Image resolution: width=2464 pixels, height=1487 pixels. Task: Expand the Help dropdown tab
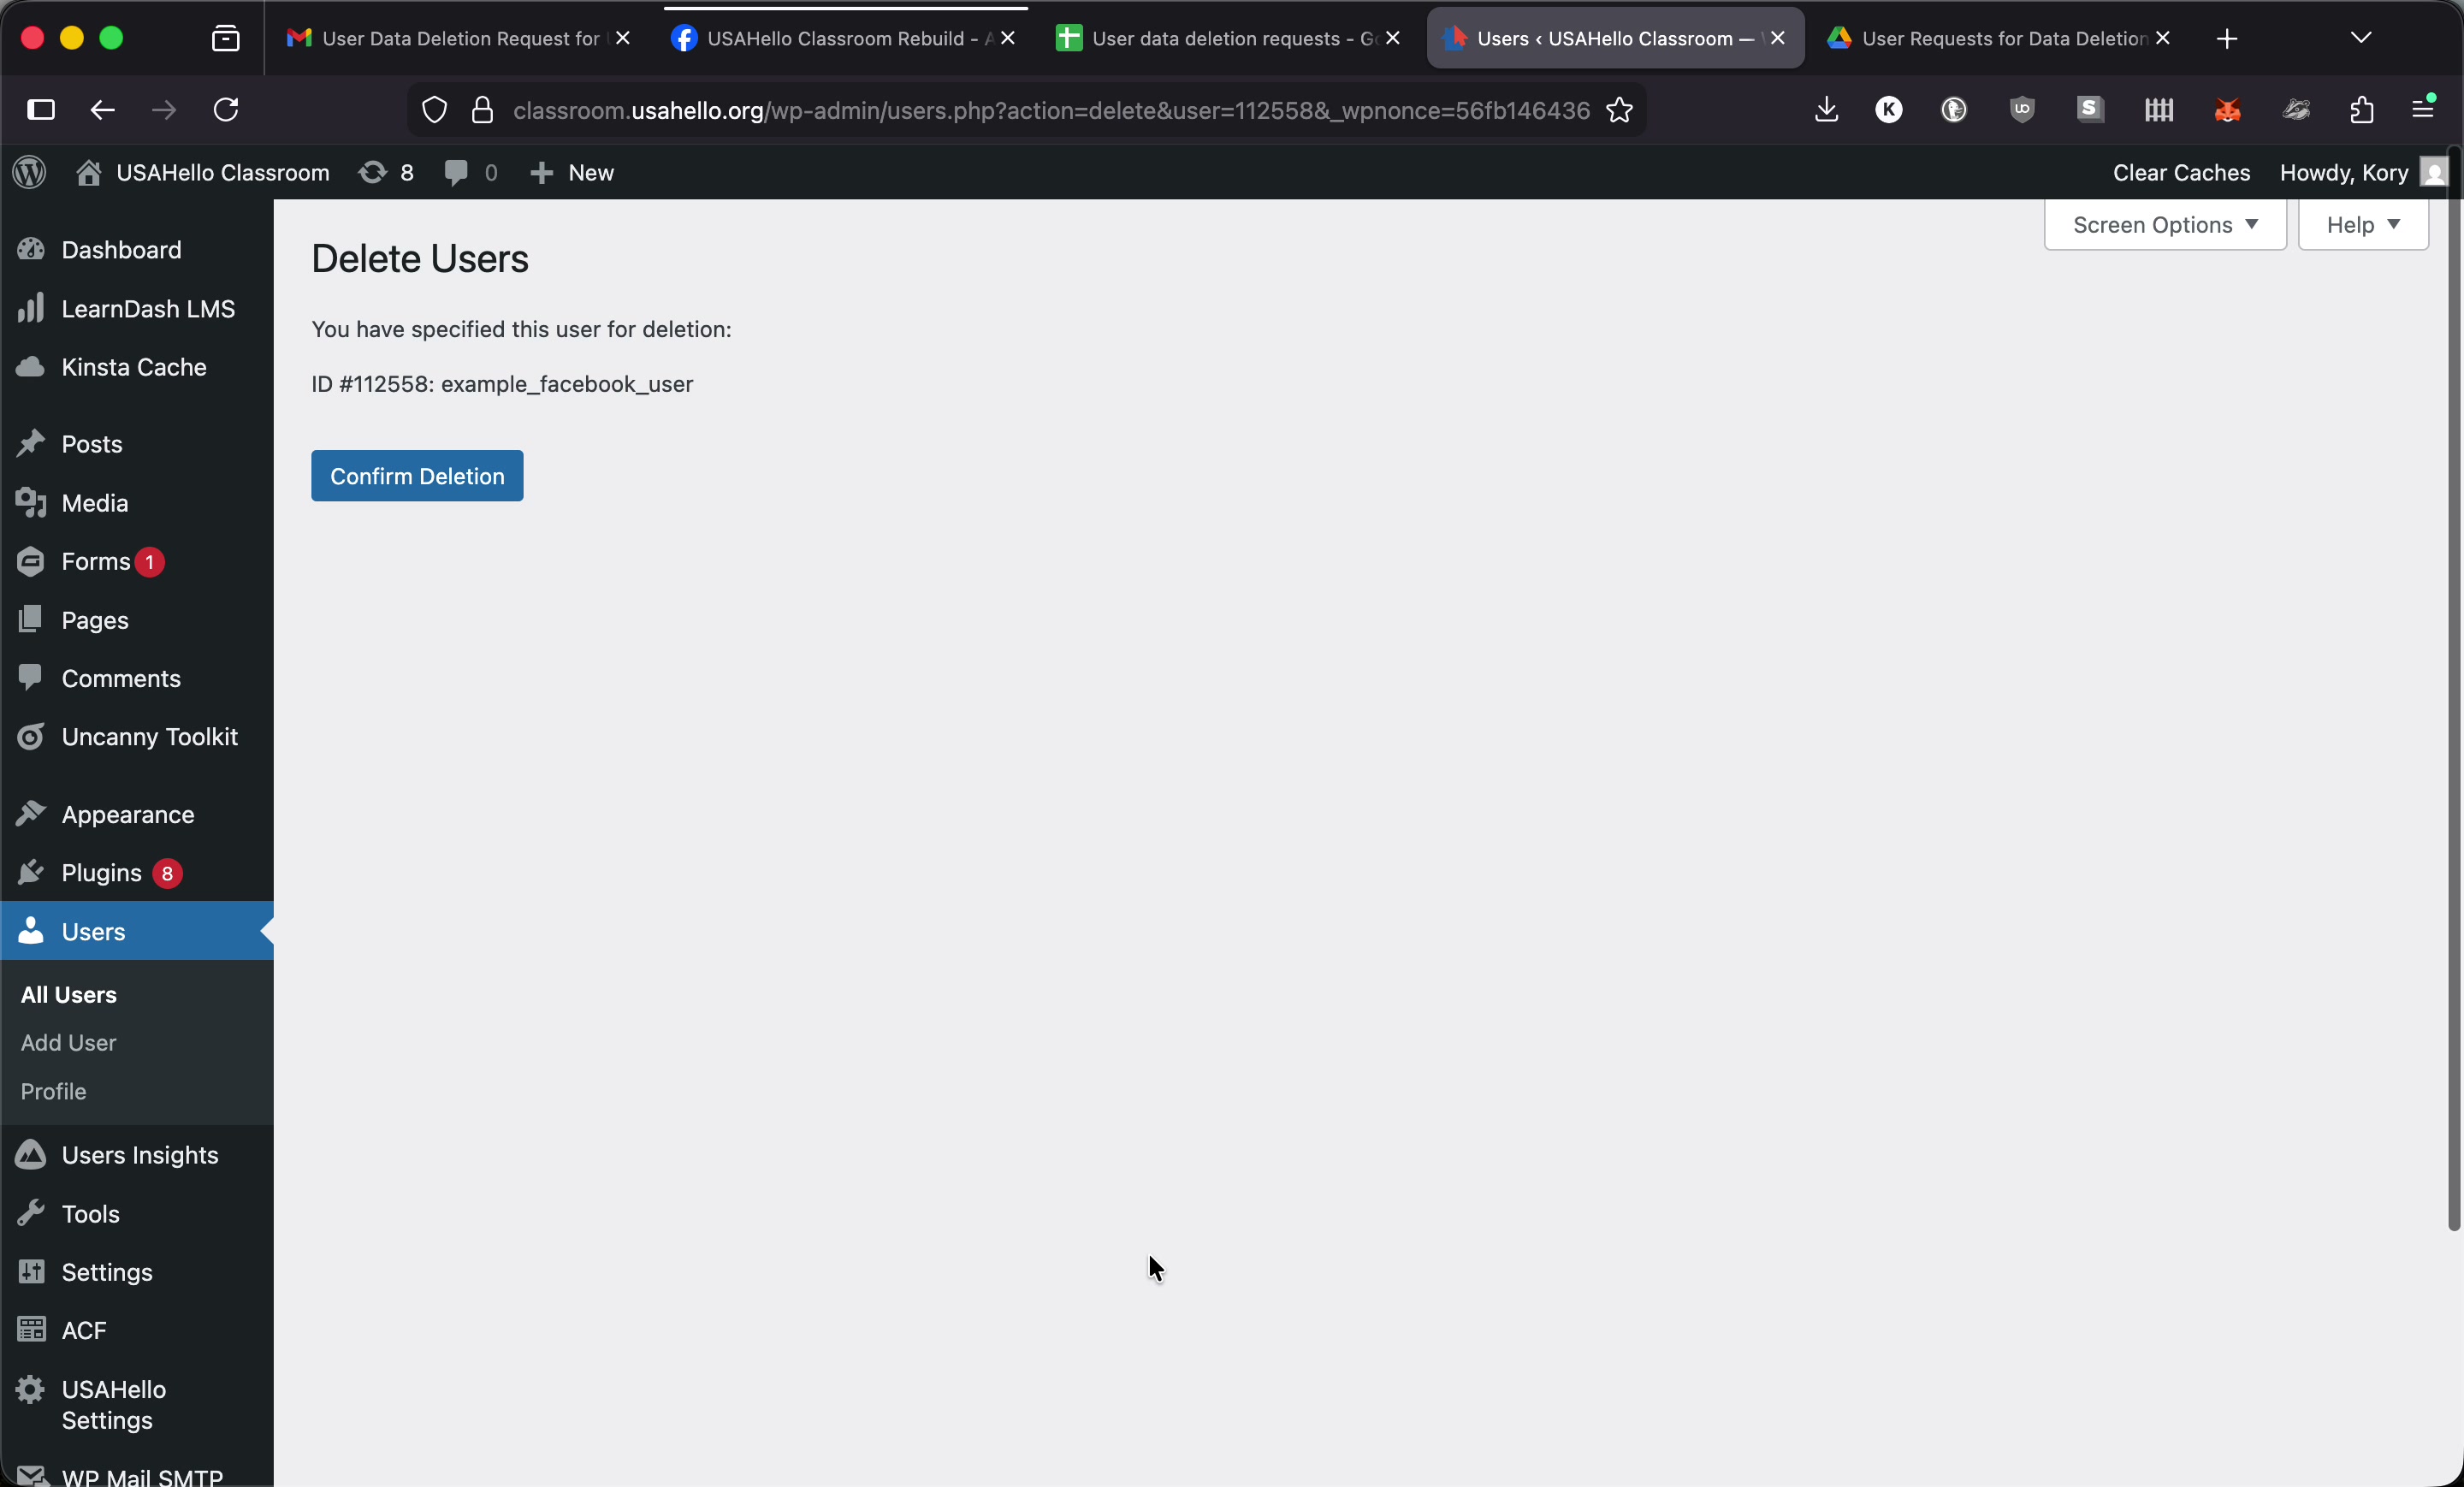point(2363,224)
